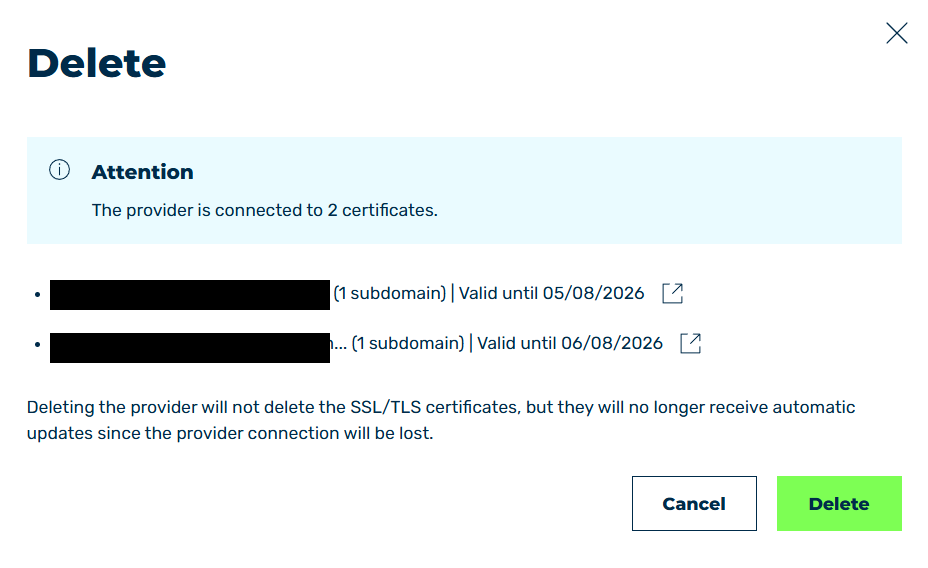Image resolution: width=928 pixels, height=568 pixels.
Task: Click the Delete dialog title
Action: pyautogui.click(x=96, y=63)
